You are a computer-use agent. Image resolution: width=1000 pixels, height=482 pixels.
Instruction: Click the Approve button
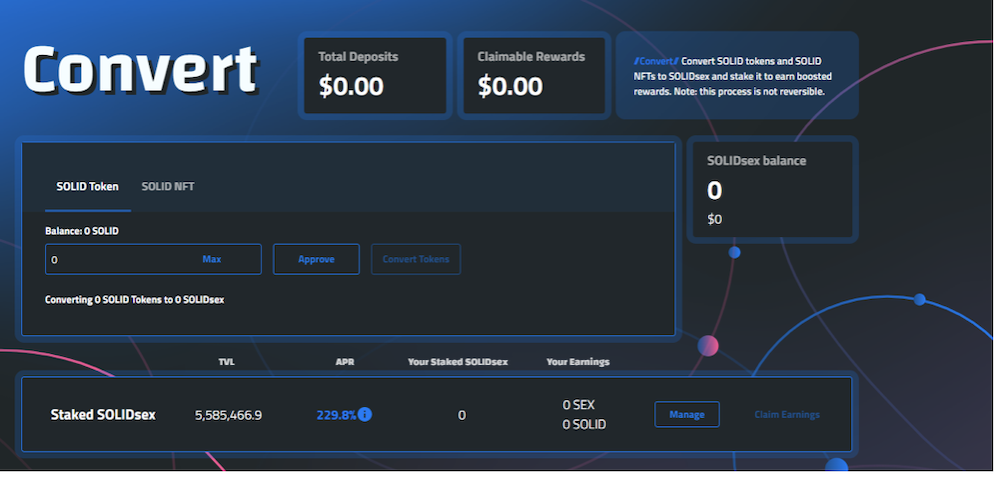pyautogui.click(x=316, y=259)
